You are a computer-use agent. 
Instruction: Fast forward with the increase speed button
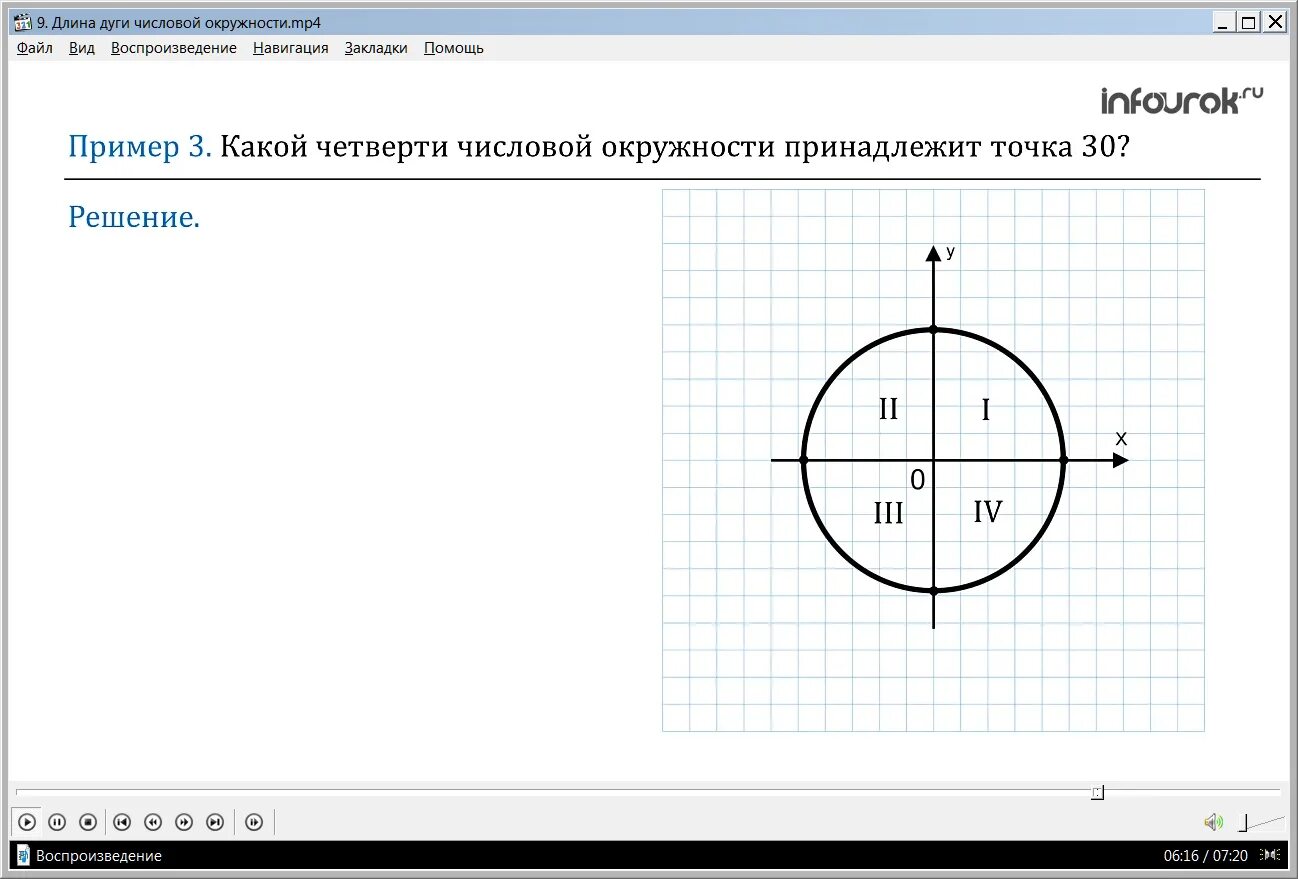point(184,822)
